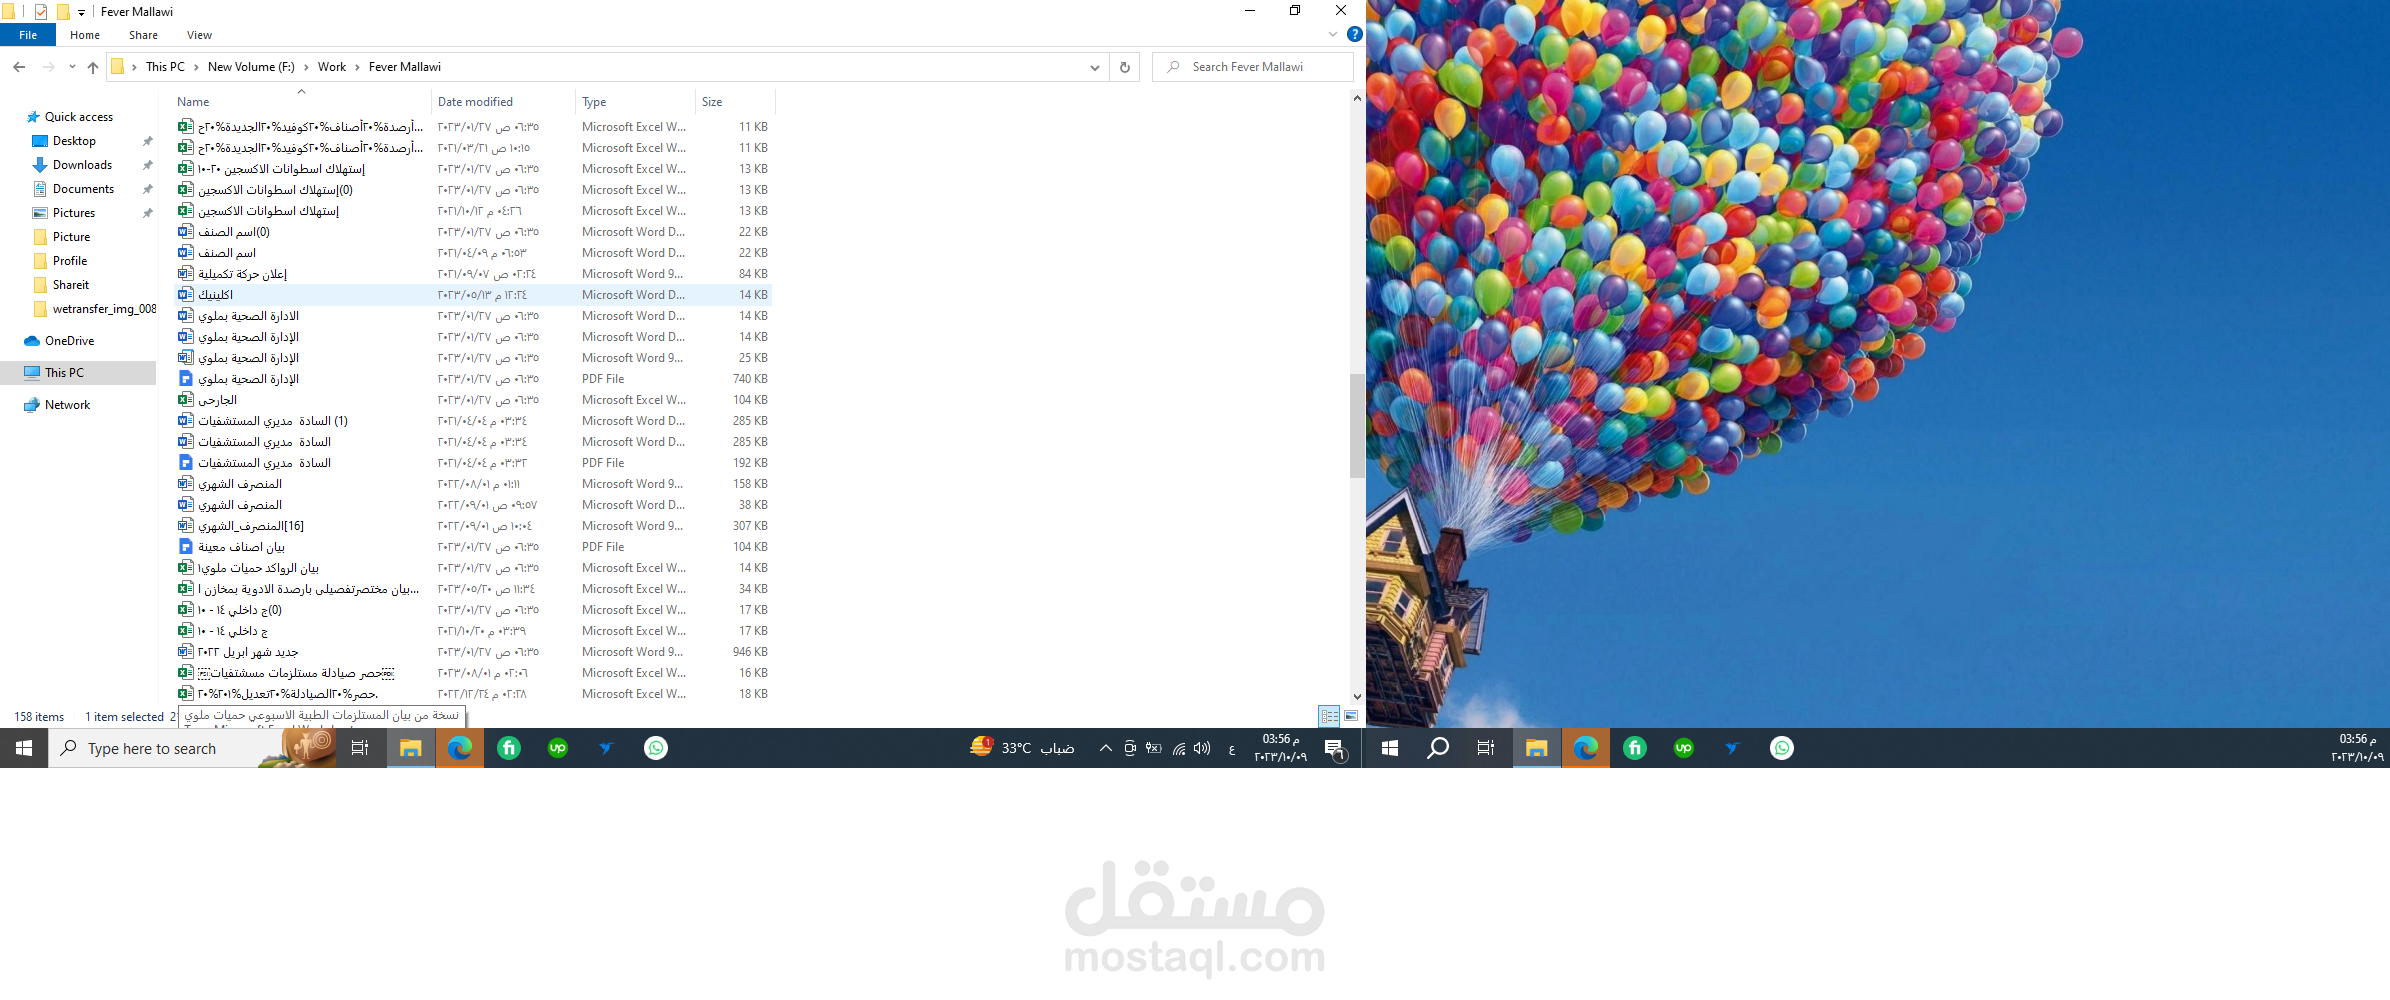Screen dimensions: 2390x1000
Task: Expand the chevron after This PC breadcrumb
Action: click(x=196, y=67)
